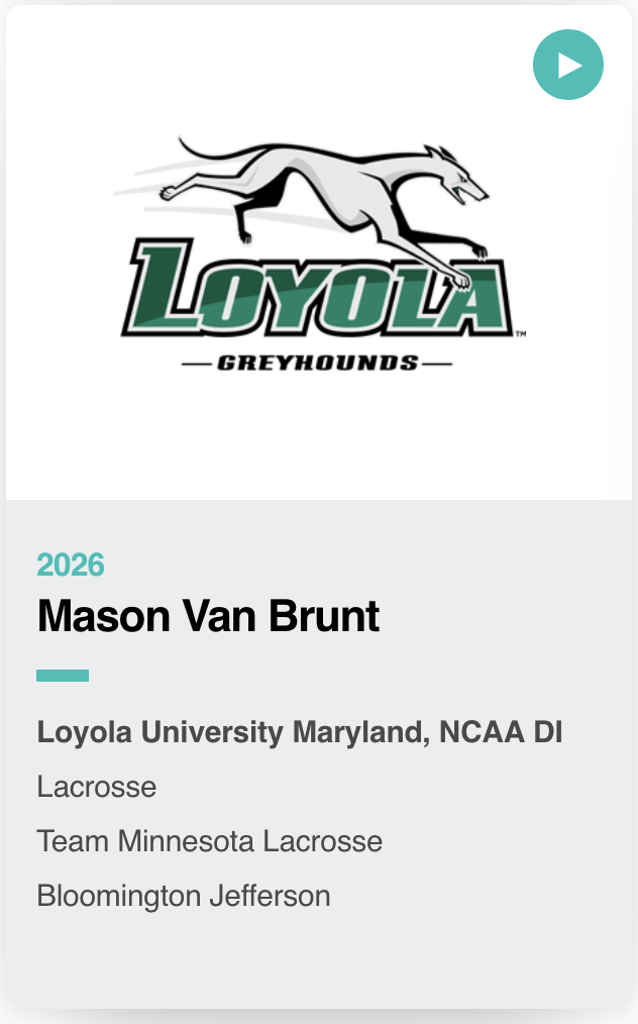This screenshot has width=638, height=1024.
Task: Click the teal divider bar
Action: [x=62, y=676]
